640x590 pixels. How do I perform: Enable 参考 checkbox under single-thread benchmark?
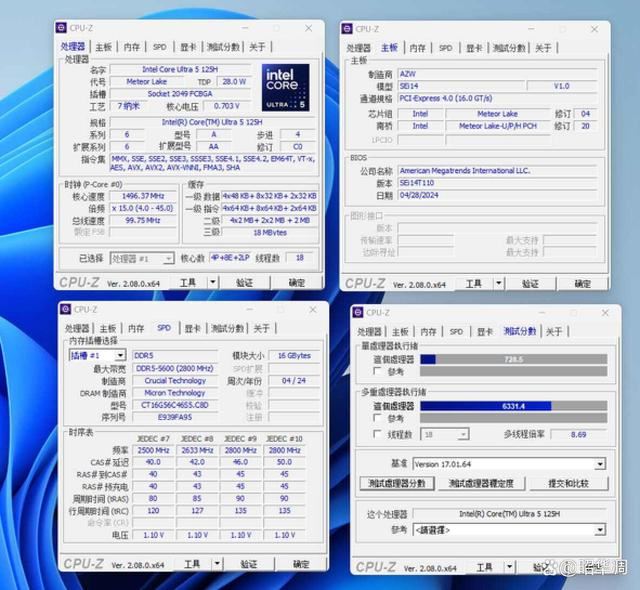point(366,372)
